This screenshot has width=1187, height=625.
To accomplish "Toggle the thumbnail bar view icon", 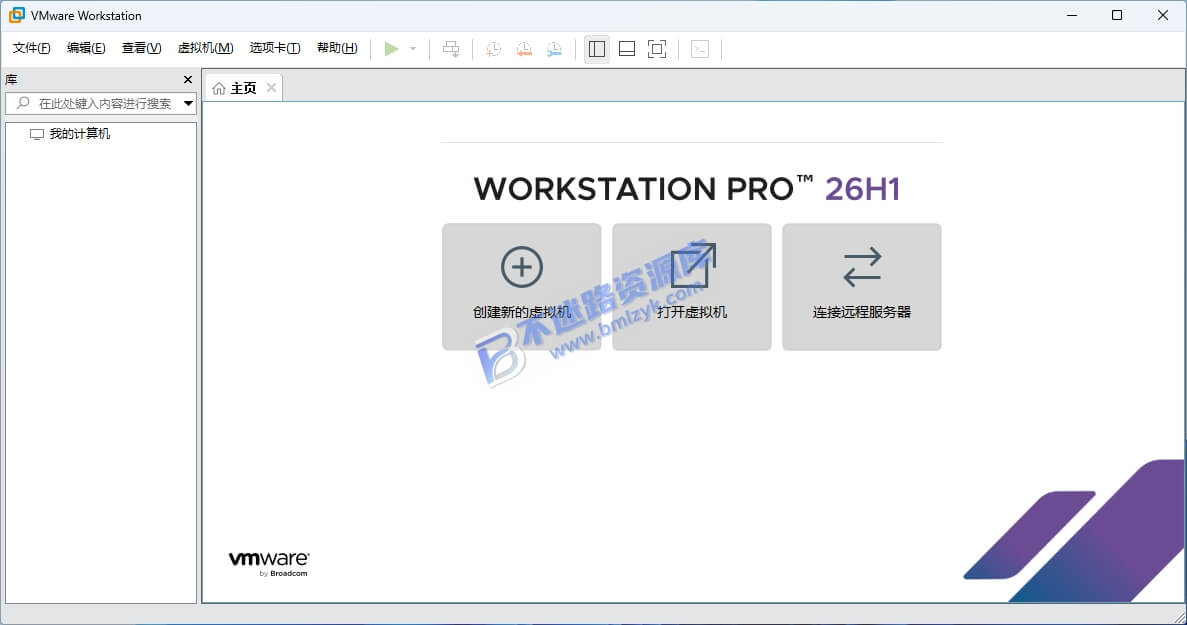I will (627, 49).
